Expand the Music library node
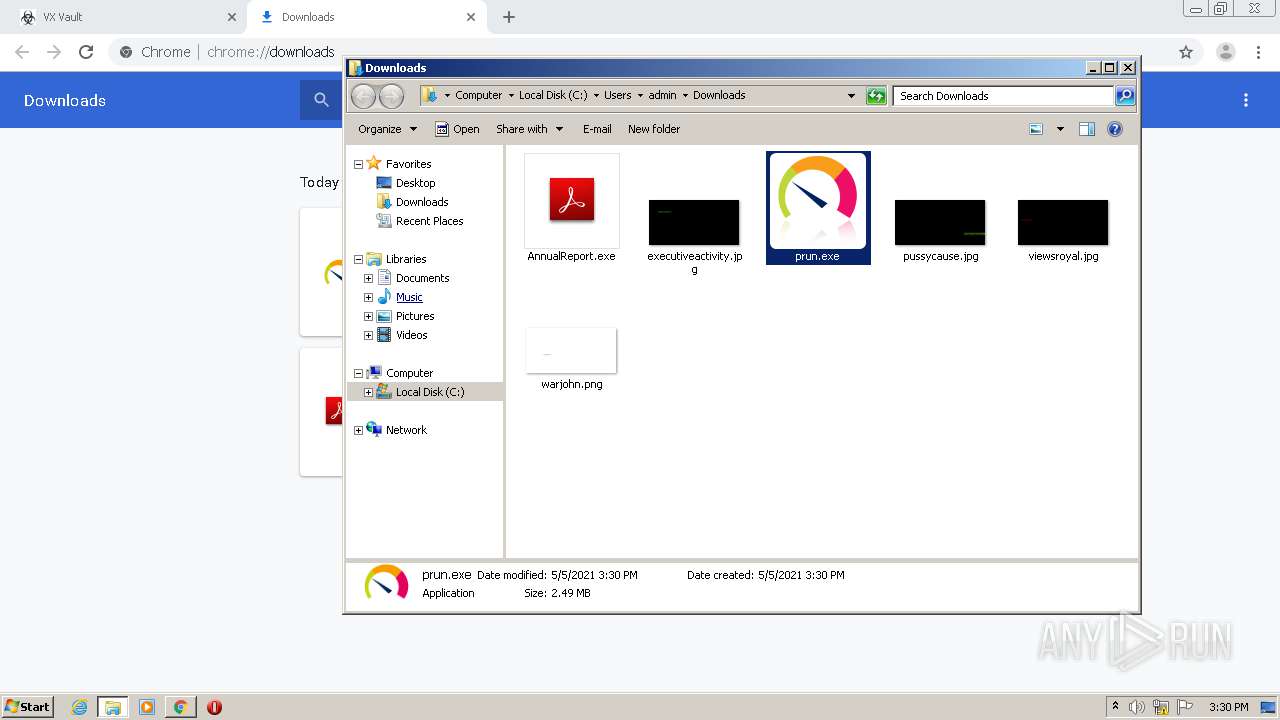The image size is (1280, 720). [x=368, y=297]
